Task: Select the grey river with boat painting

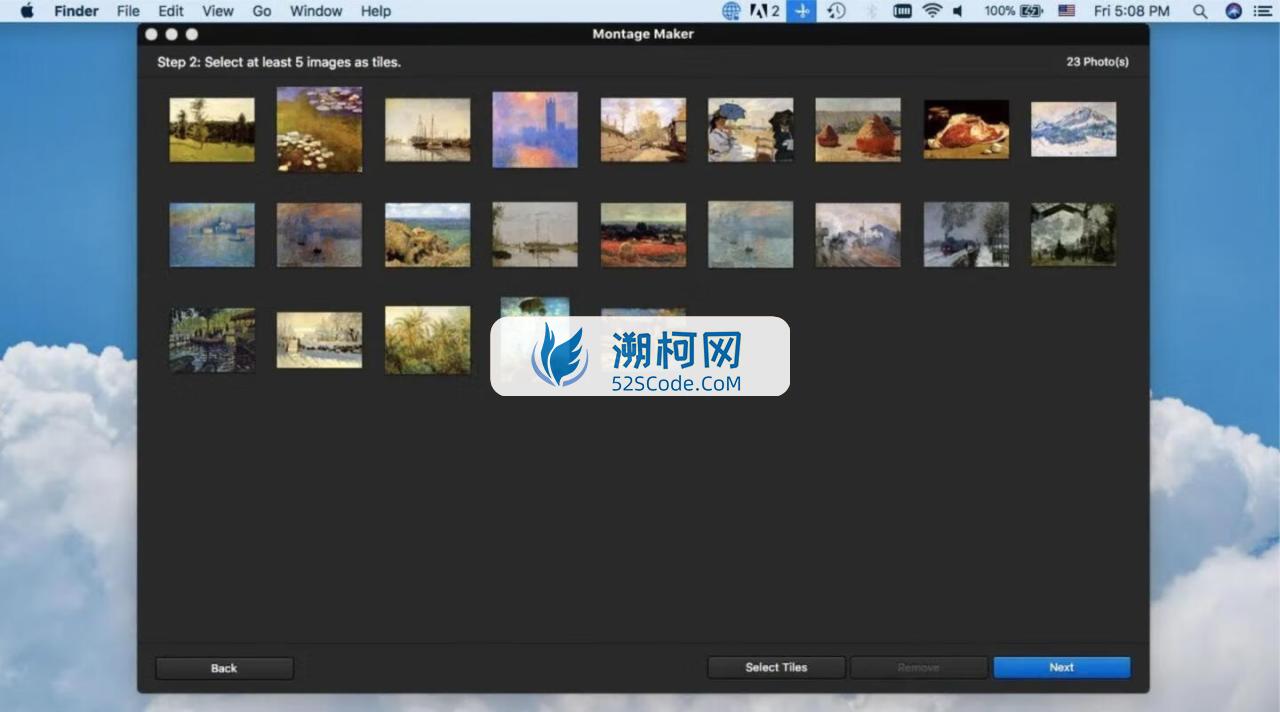Action: (535, 235)
